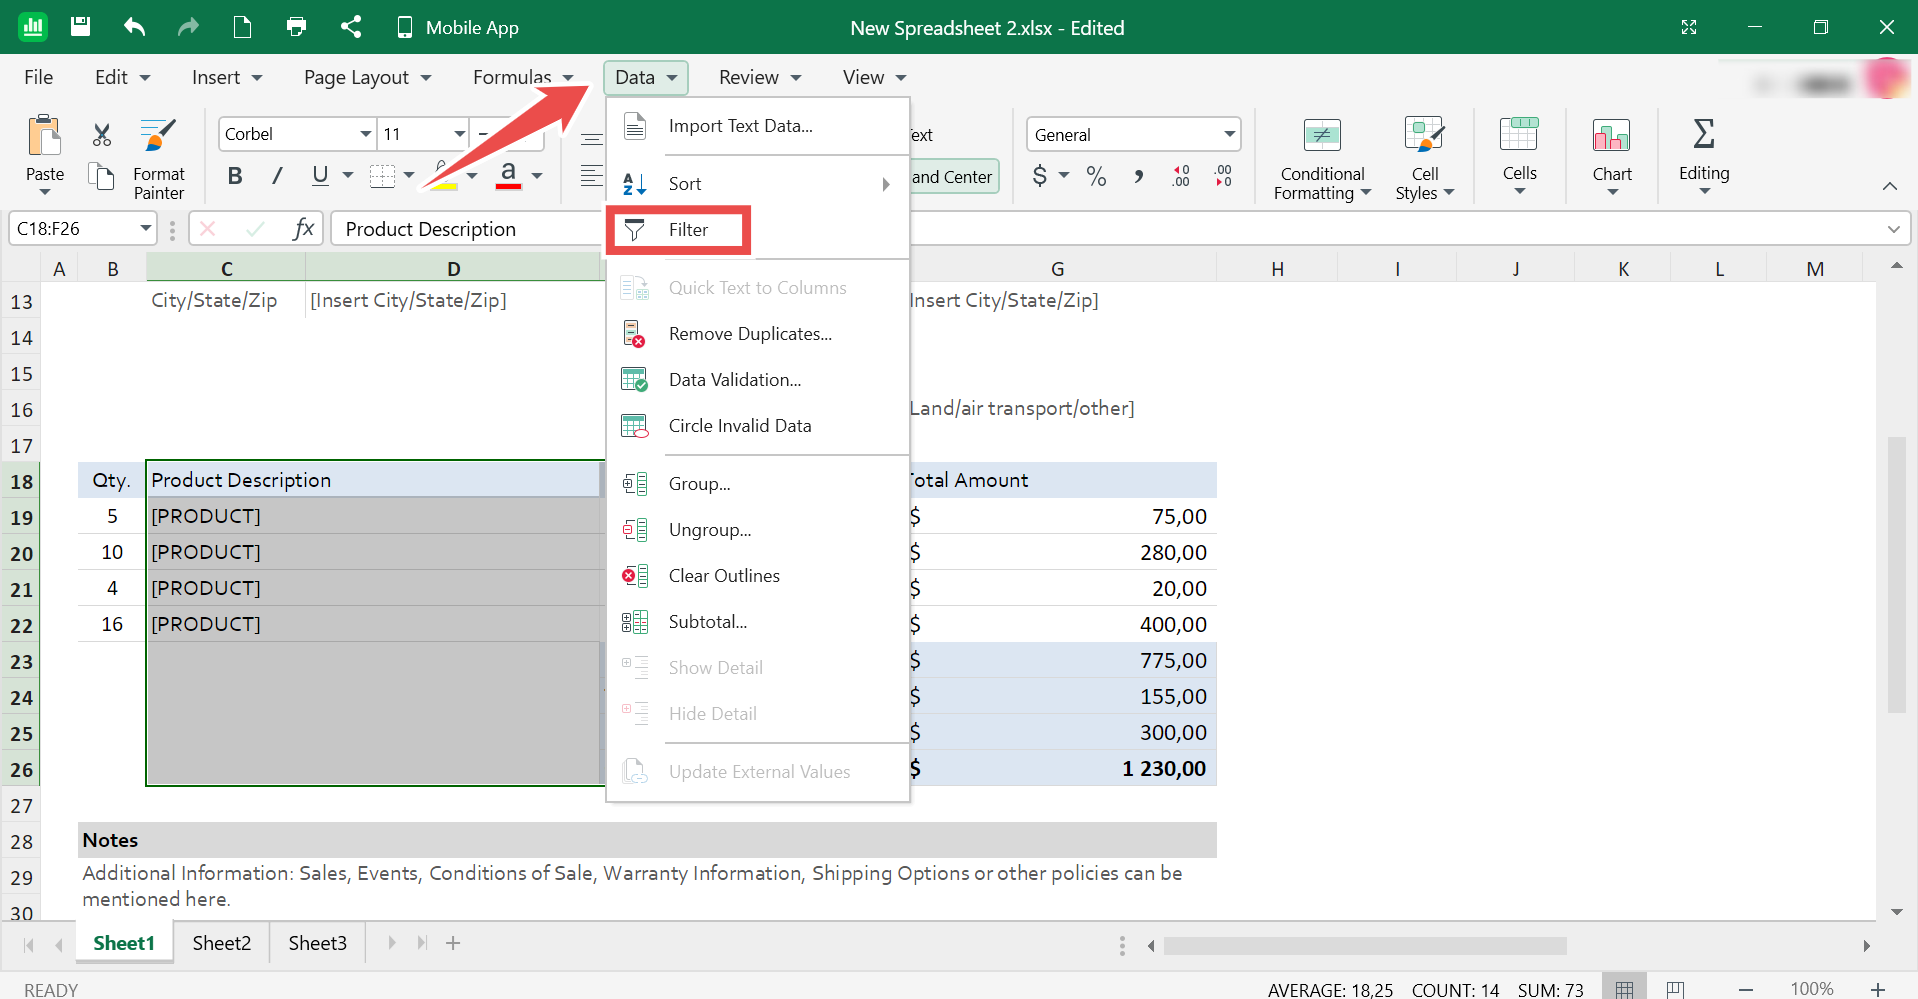
Task: Choose Group option in menu
Action: [x=758, y=484]
